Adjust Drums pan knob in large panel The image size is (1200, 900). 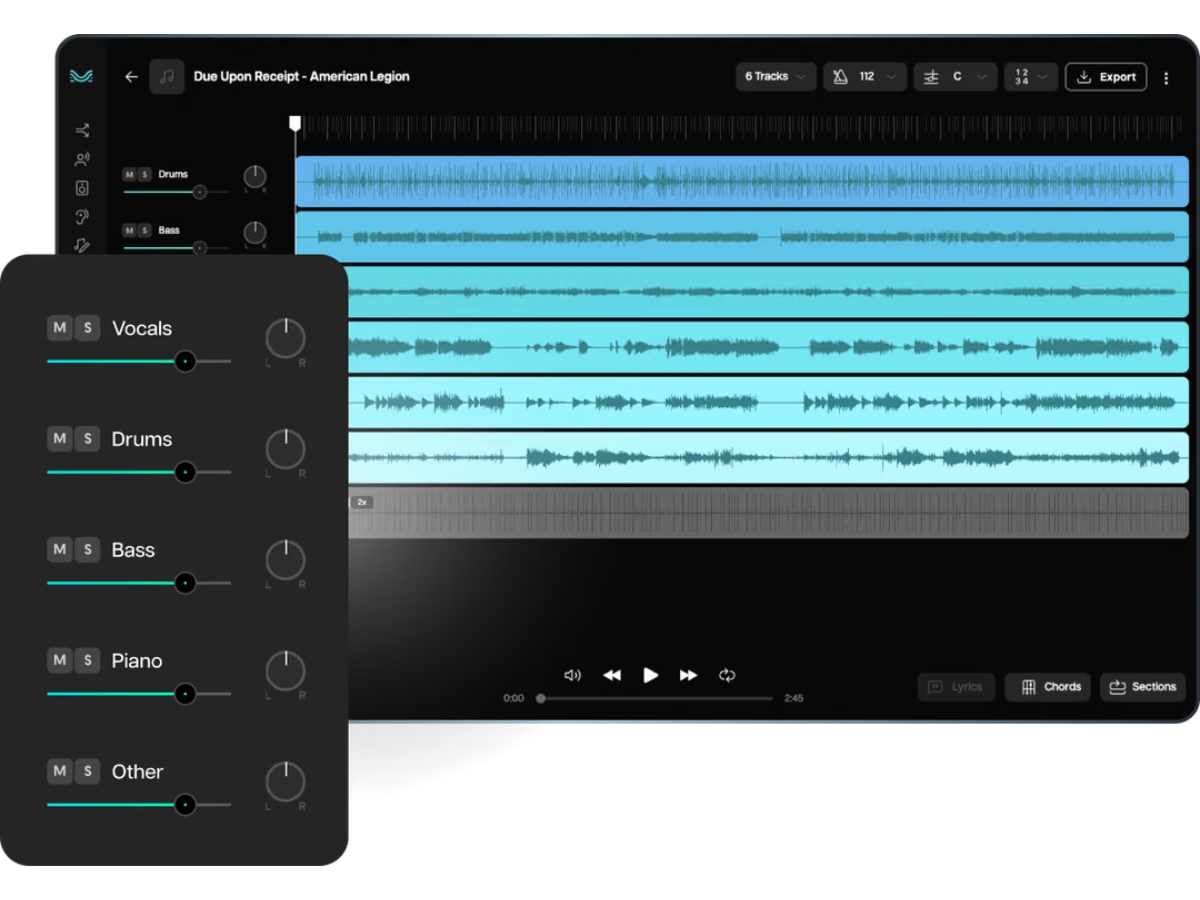point(286,450)
